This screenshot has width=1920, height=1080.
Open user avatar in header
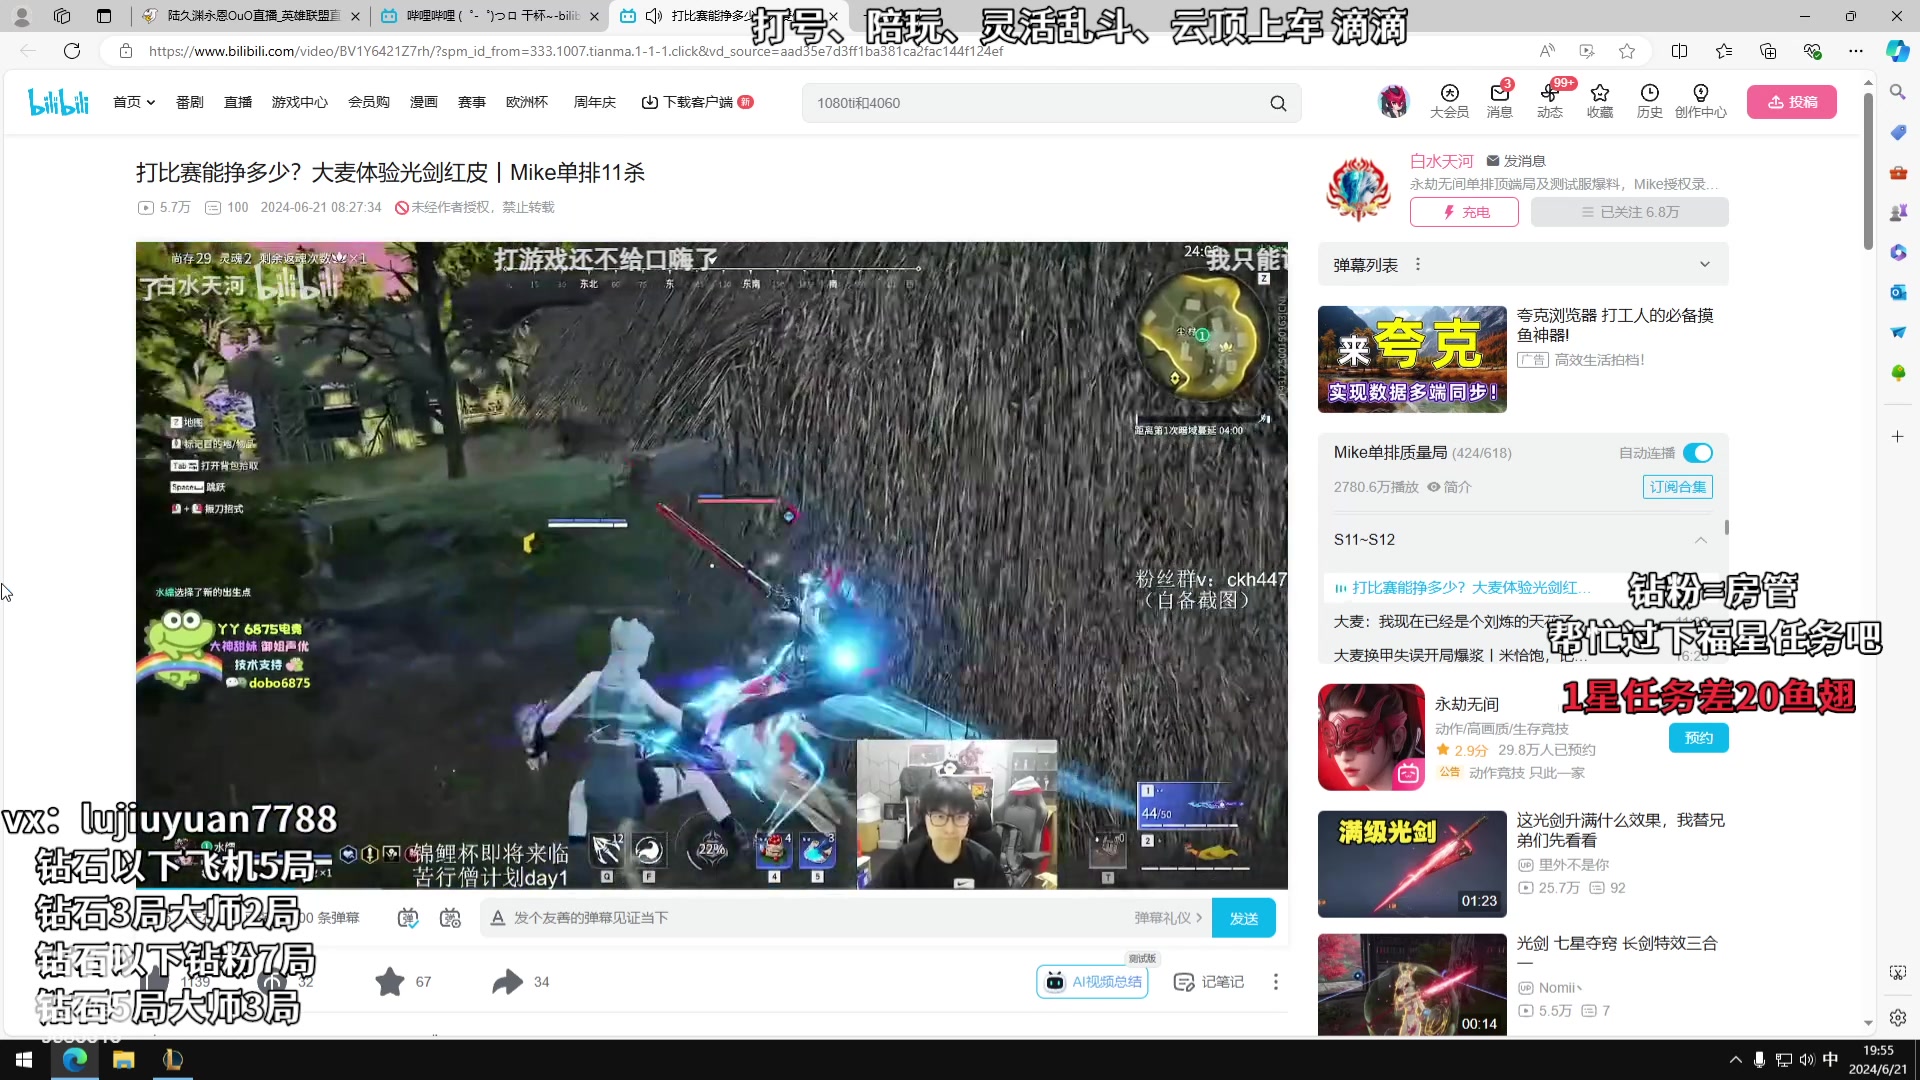[1393, 101]
